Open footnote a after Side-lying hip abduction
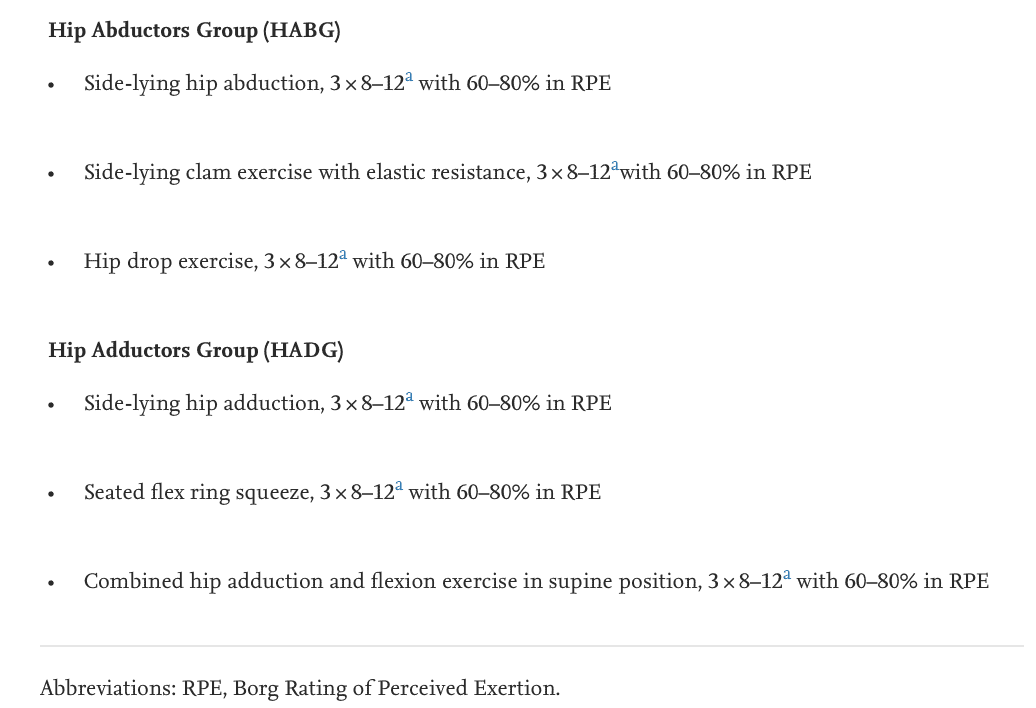The width and height of the screenshot is (1036, 708). [409, 77]
